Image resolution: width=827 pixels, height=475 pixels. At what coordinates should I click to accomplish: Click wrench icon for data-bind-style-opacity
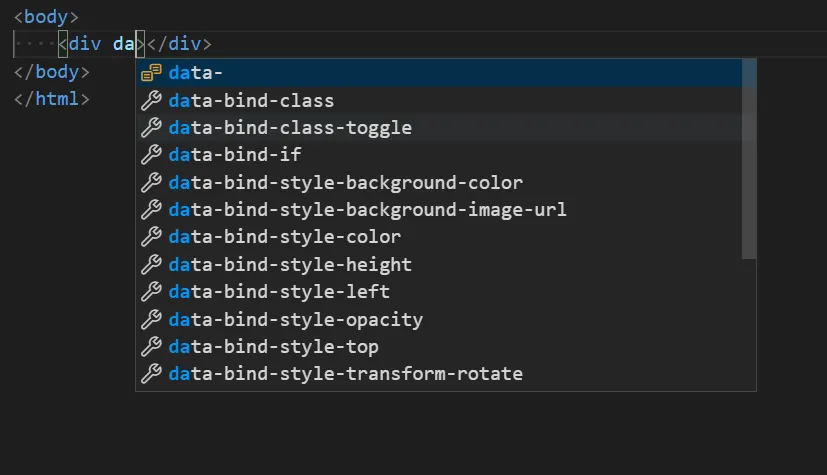click(x=151, y=319)
